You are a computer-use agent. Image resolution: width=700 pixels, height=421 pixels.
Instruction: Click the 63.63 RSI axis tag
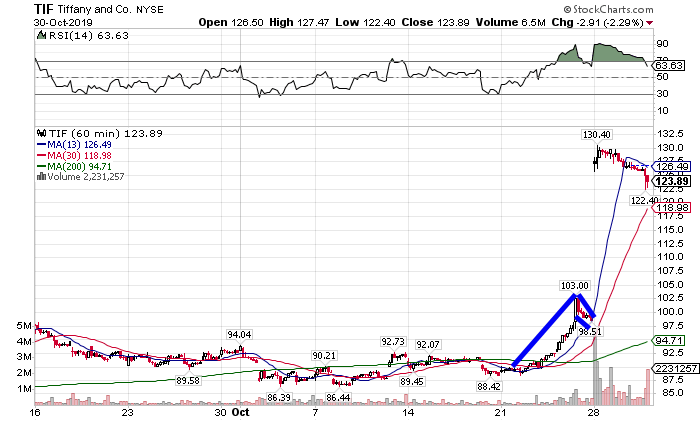click(668, 66)
